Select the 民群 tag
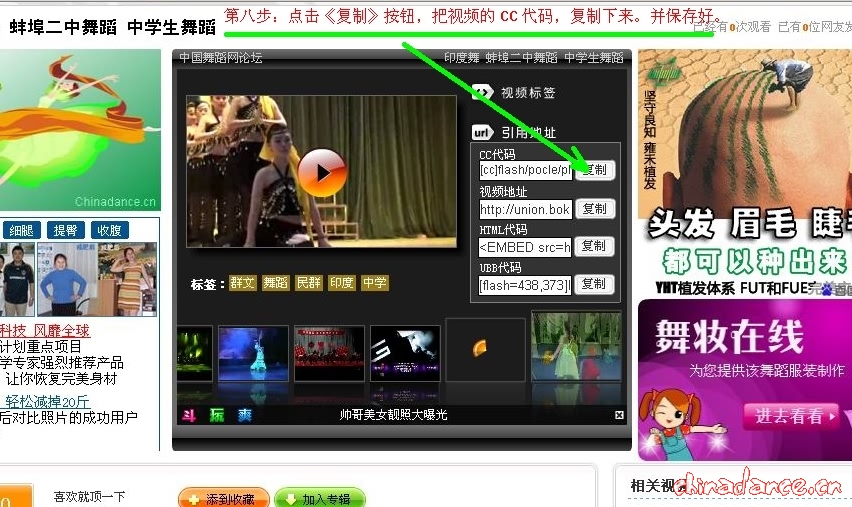This screenshot has width=852, height=507. [309, 283]
